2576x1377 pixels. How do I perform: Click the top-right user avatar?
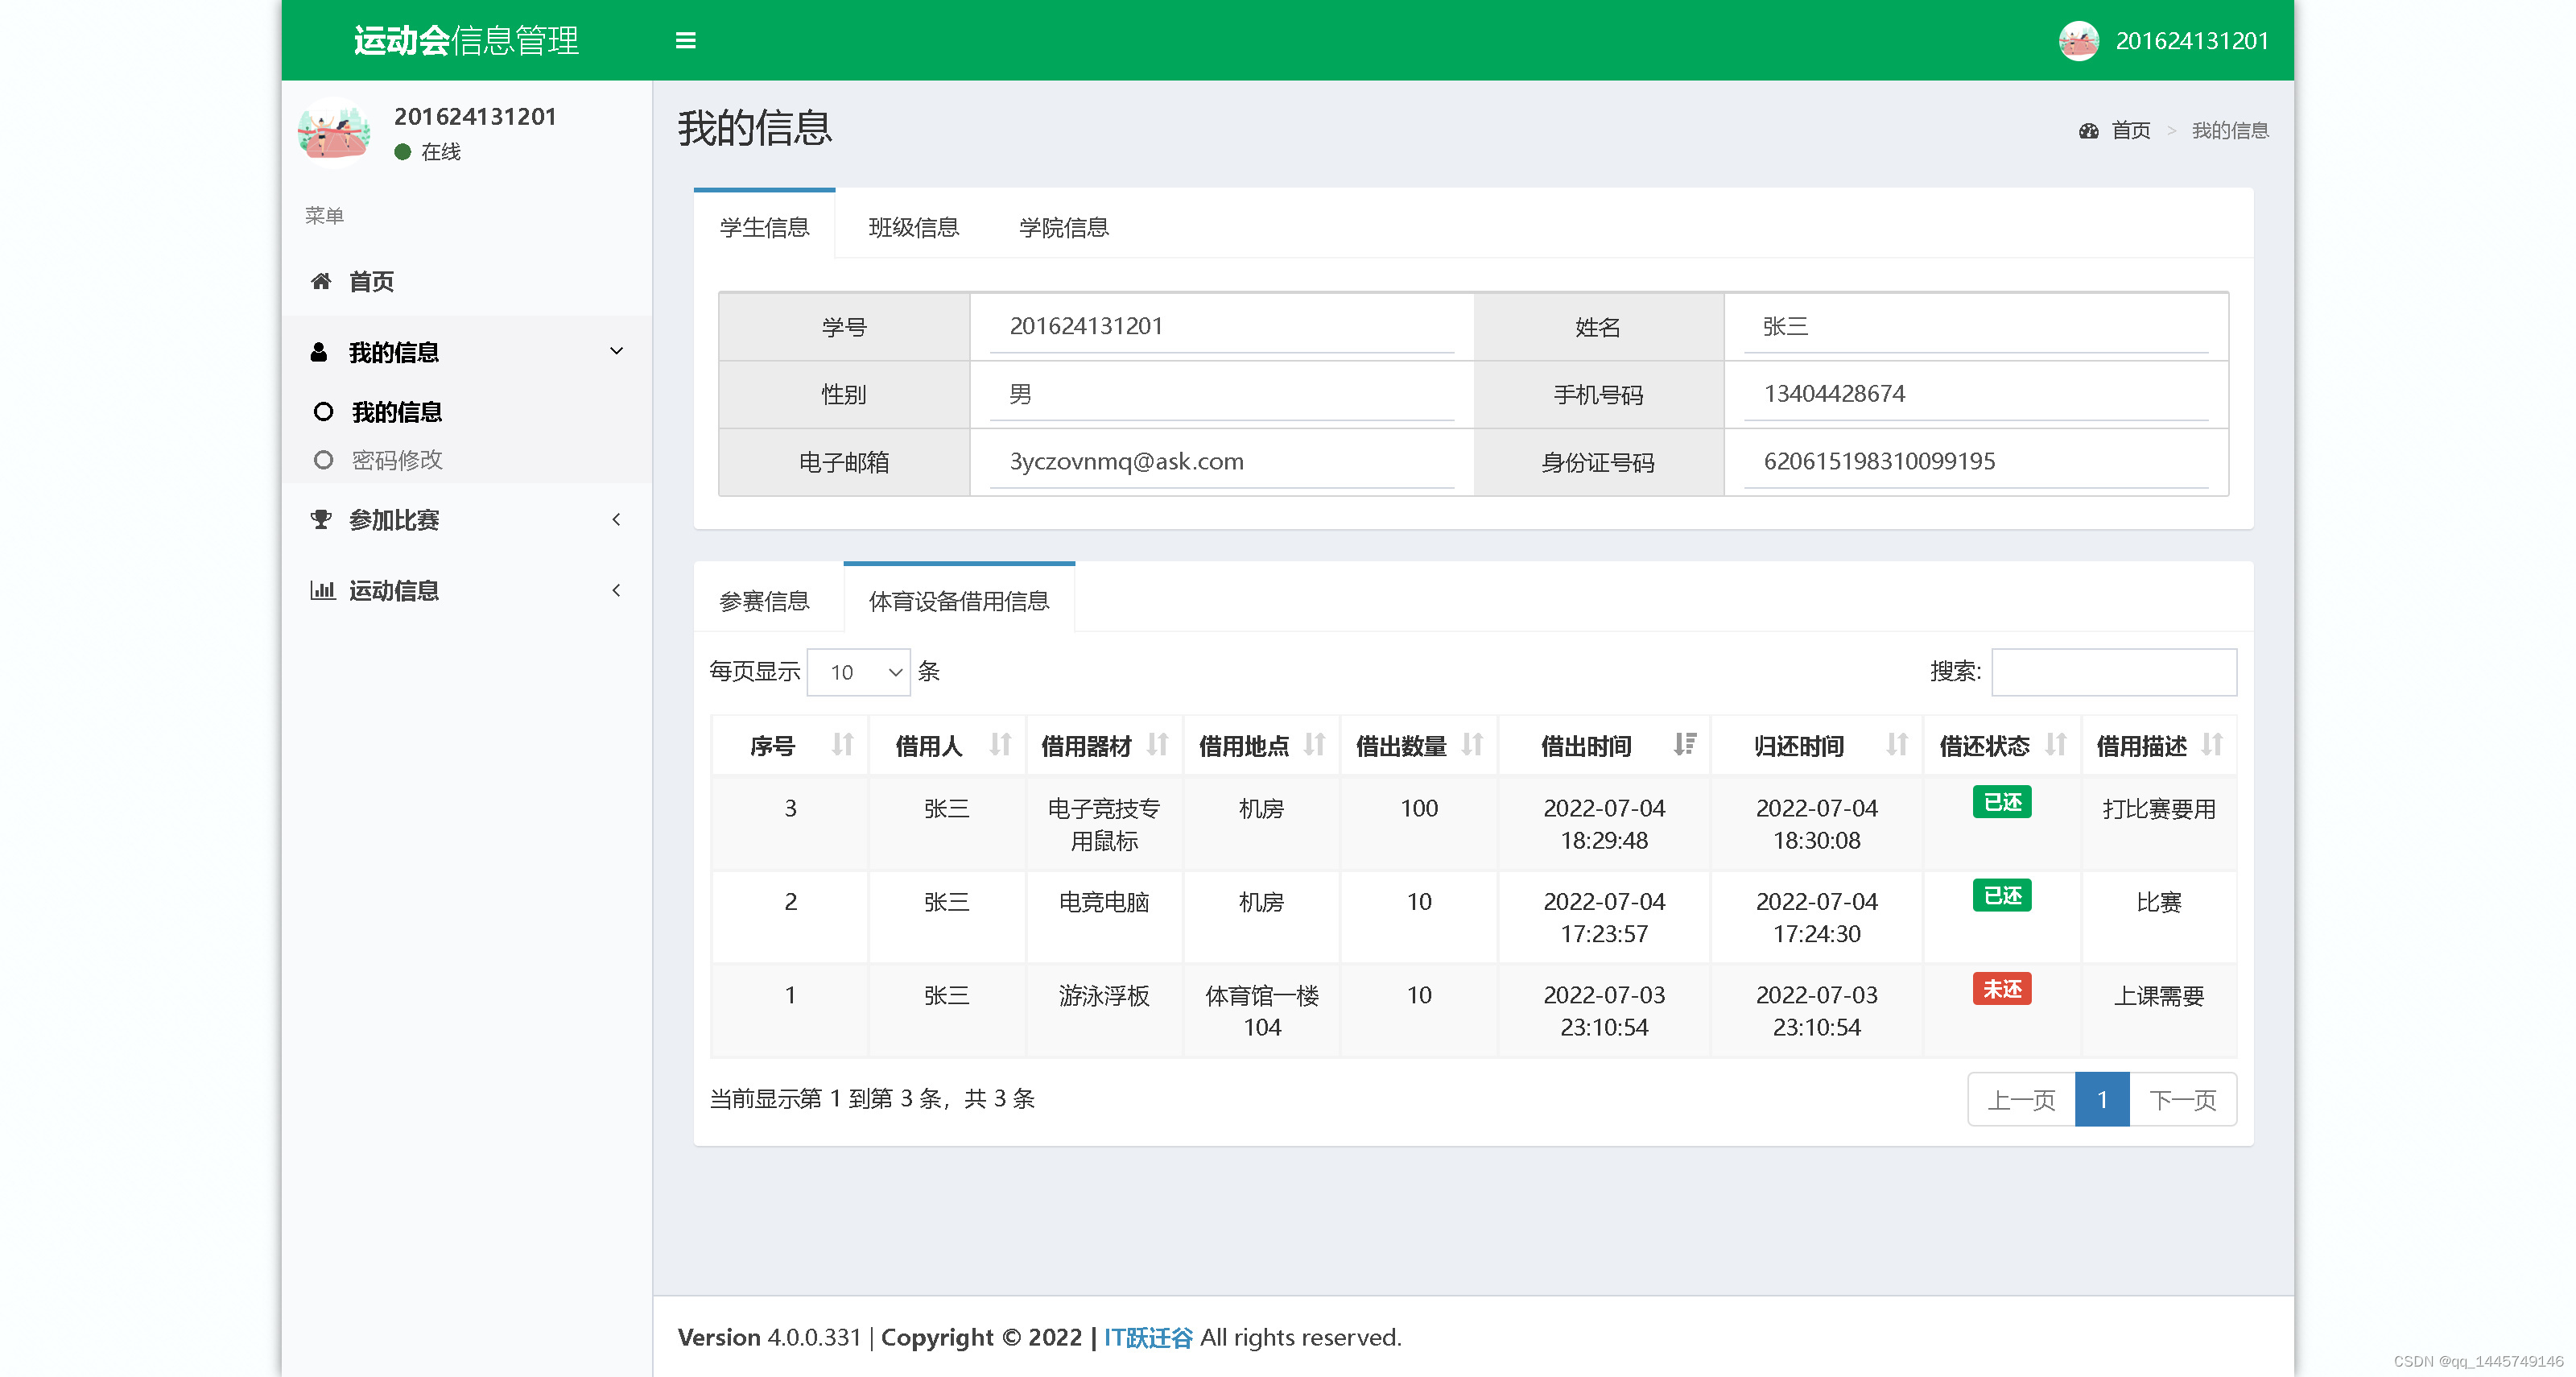[x=2078, y=41]
